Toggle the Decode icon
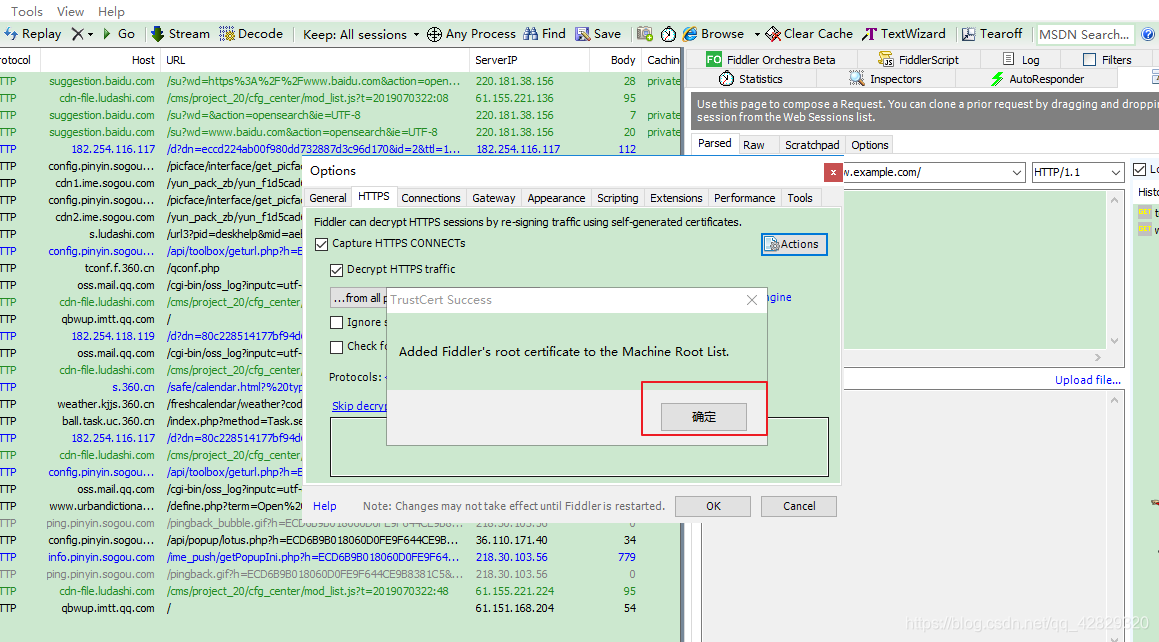Viewport: 1159px width, 642px height. [x=227, y=34]
